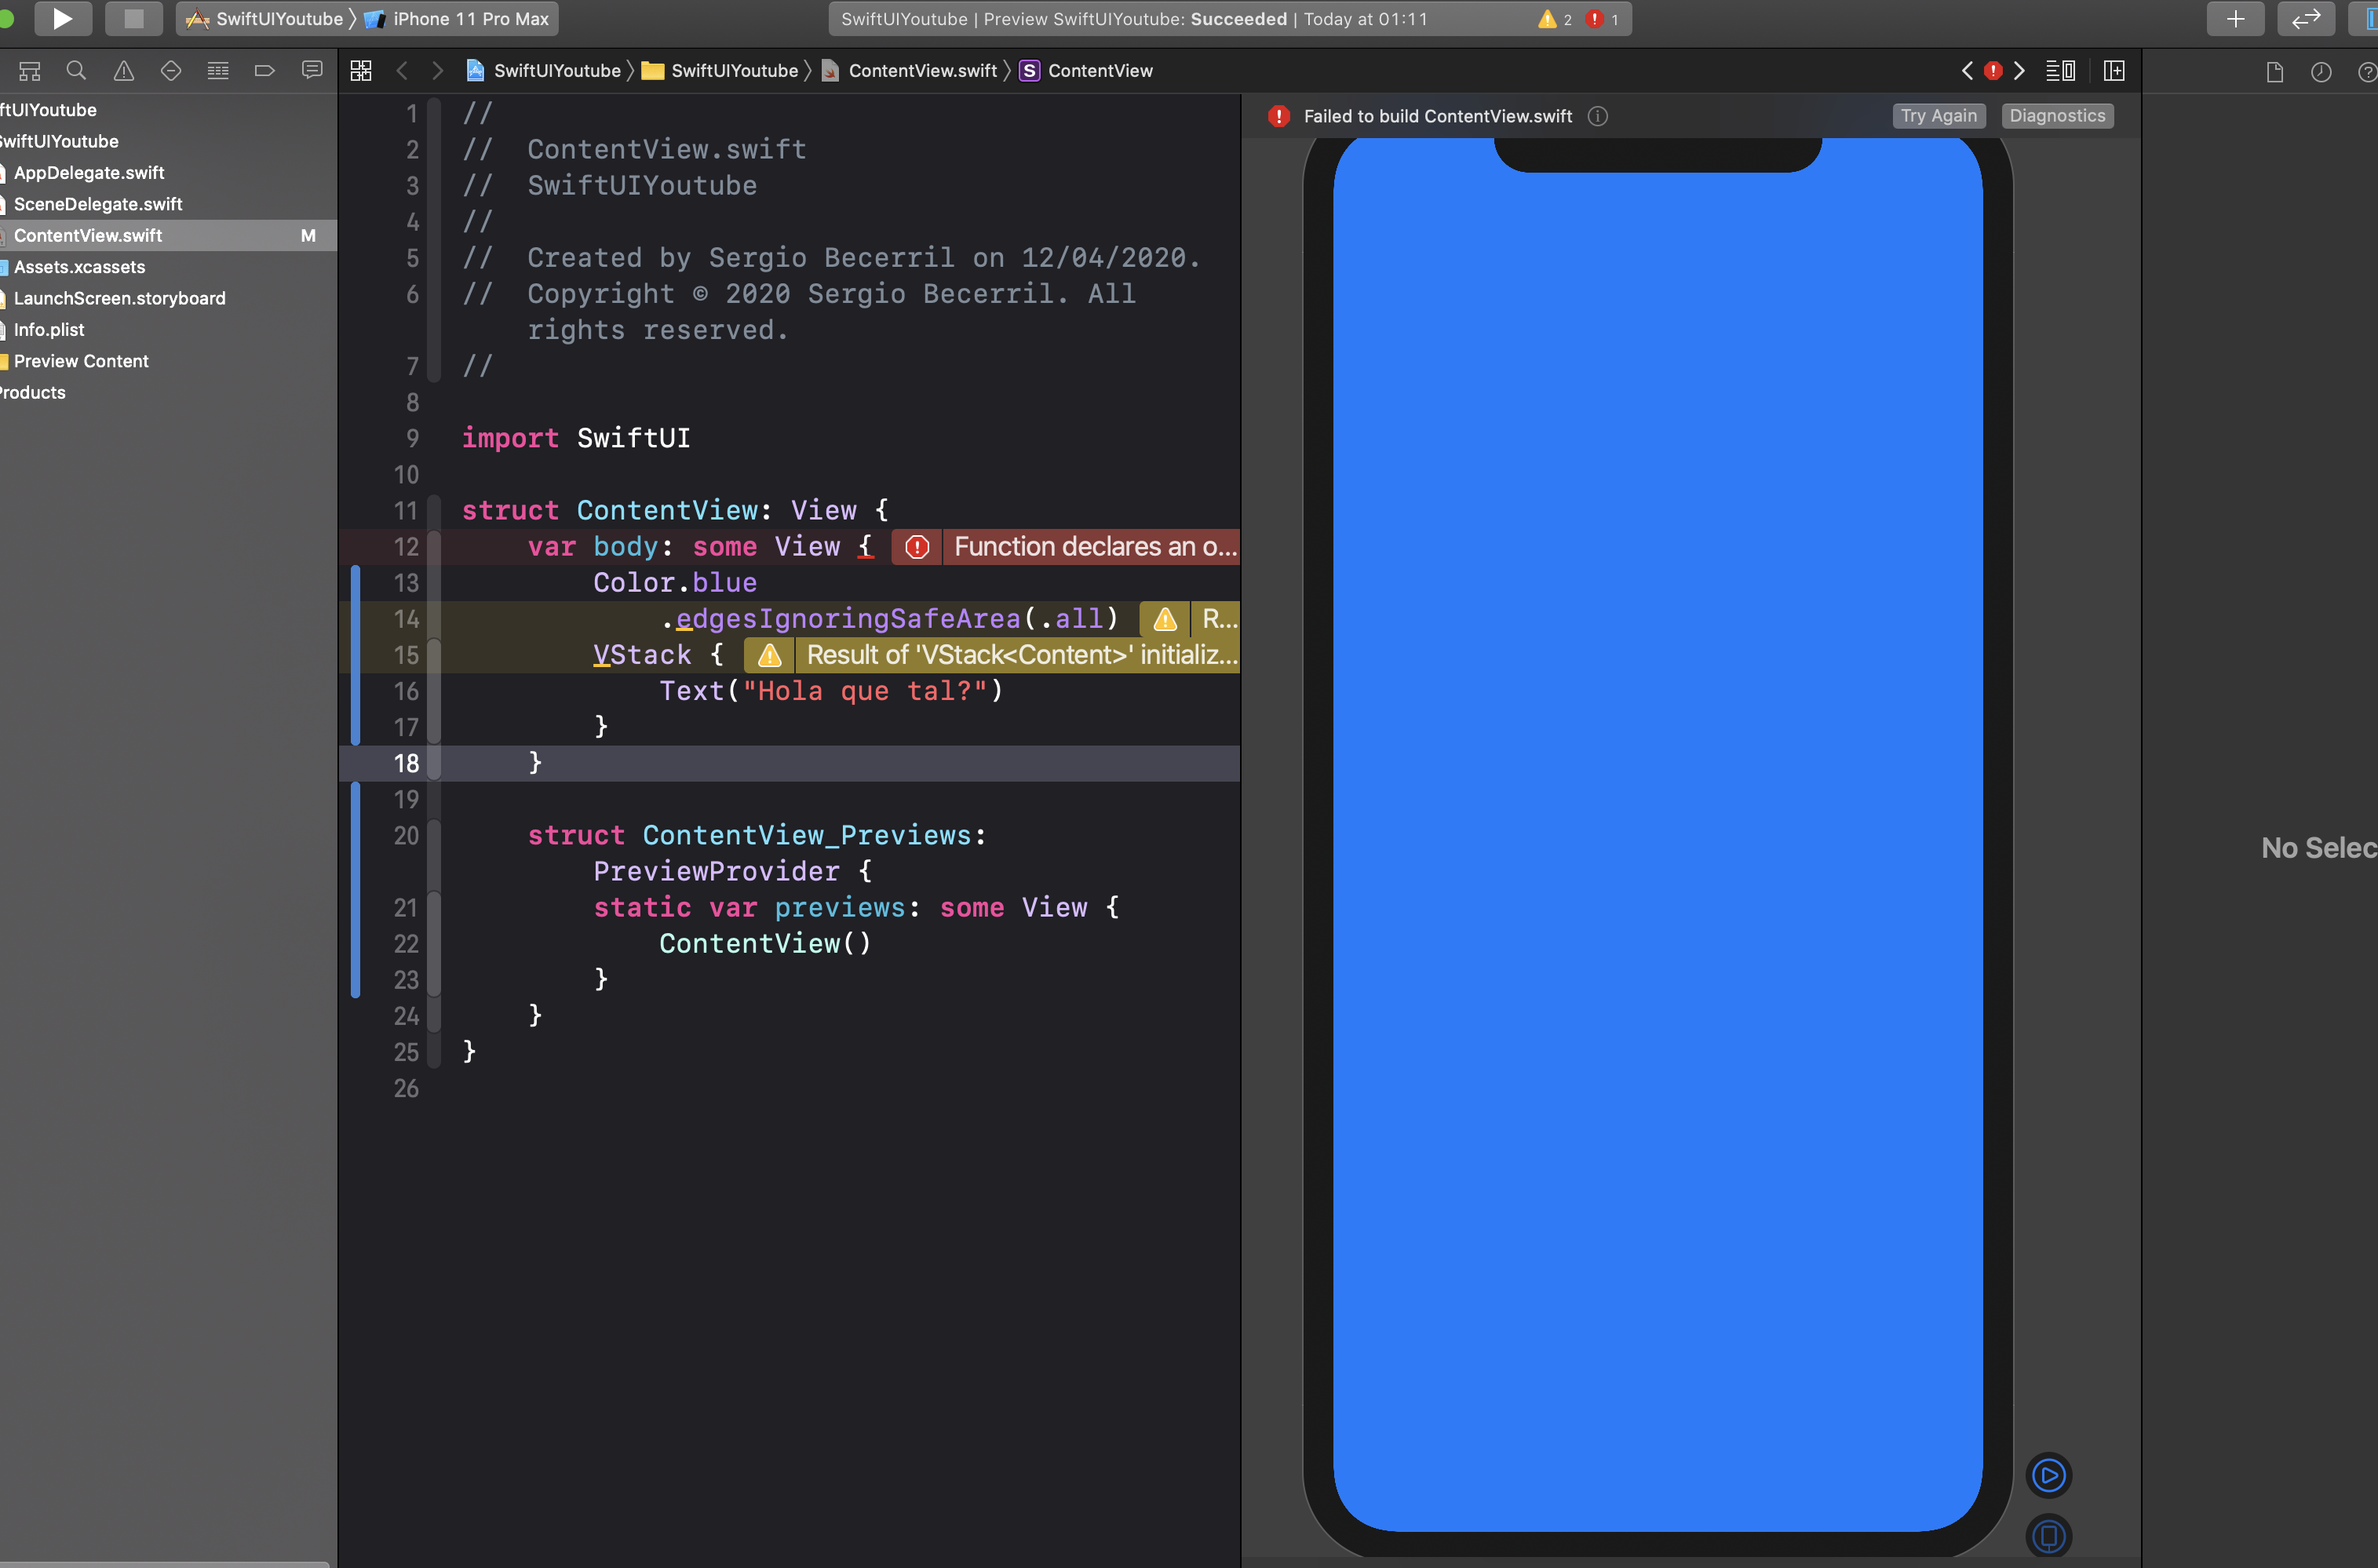The width and height of the screenshot is (2378, 1568).
Task: Click the build status activity text
Action: tap(1134, 19)
